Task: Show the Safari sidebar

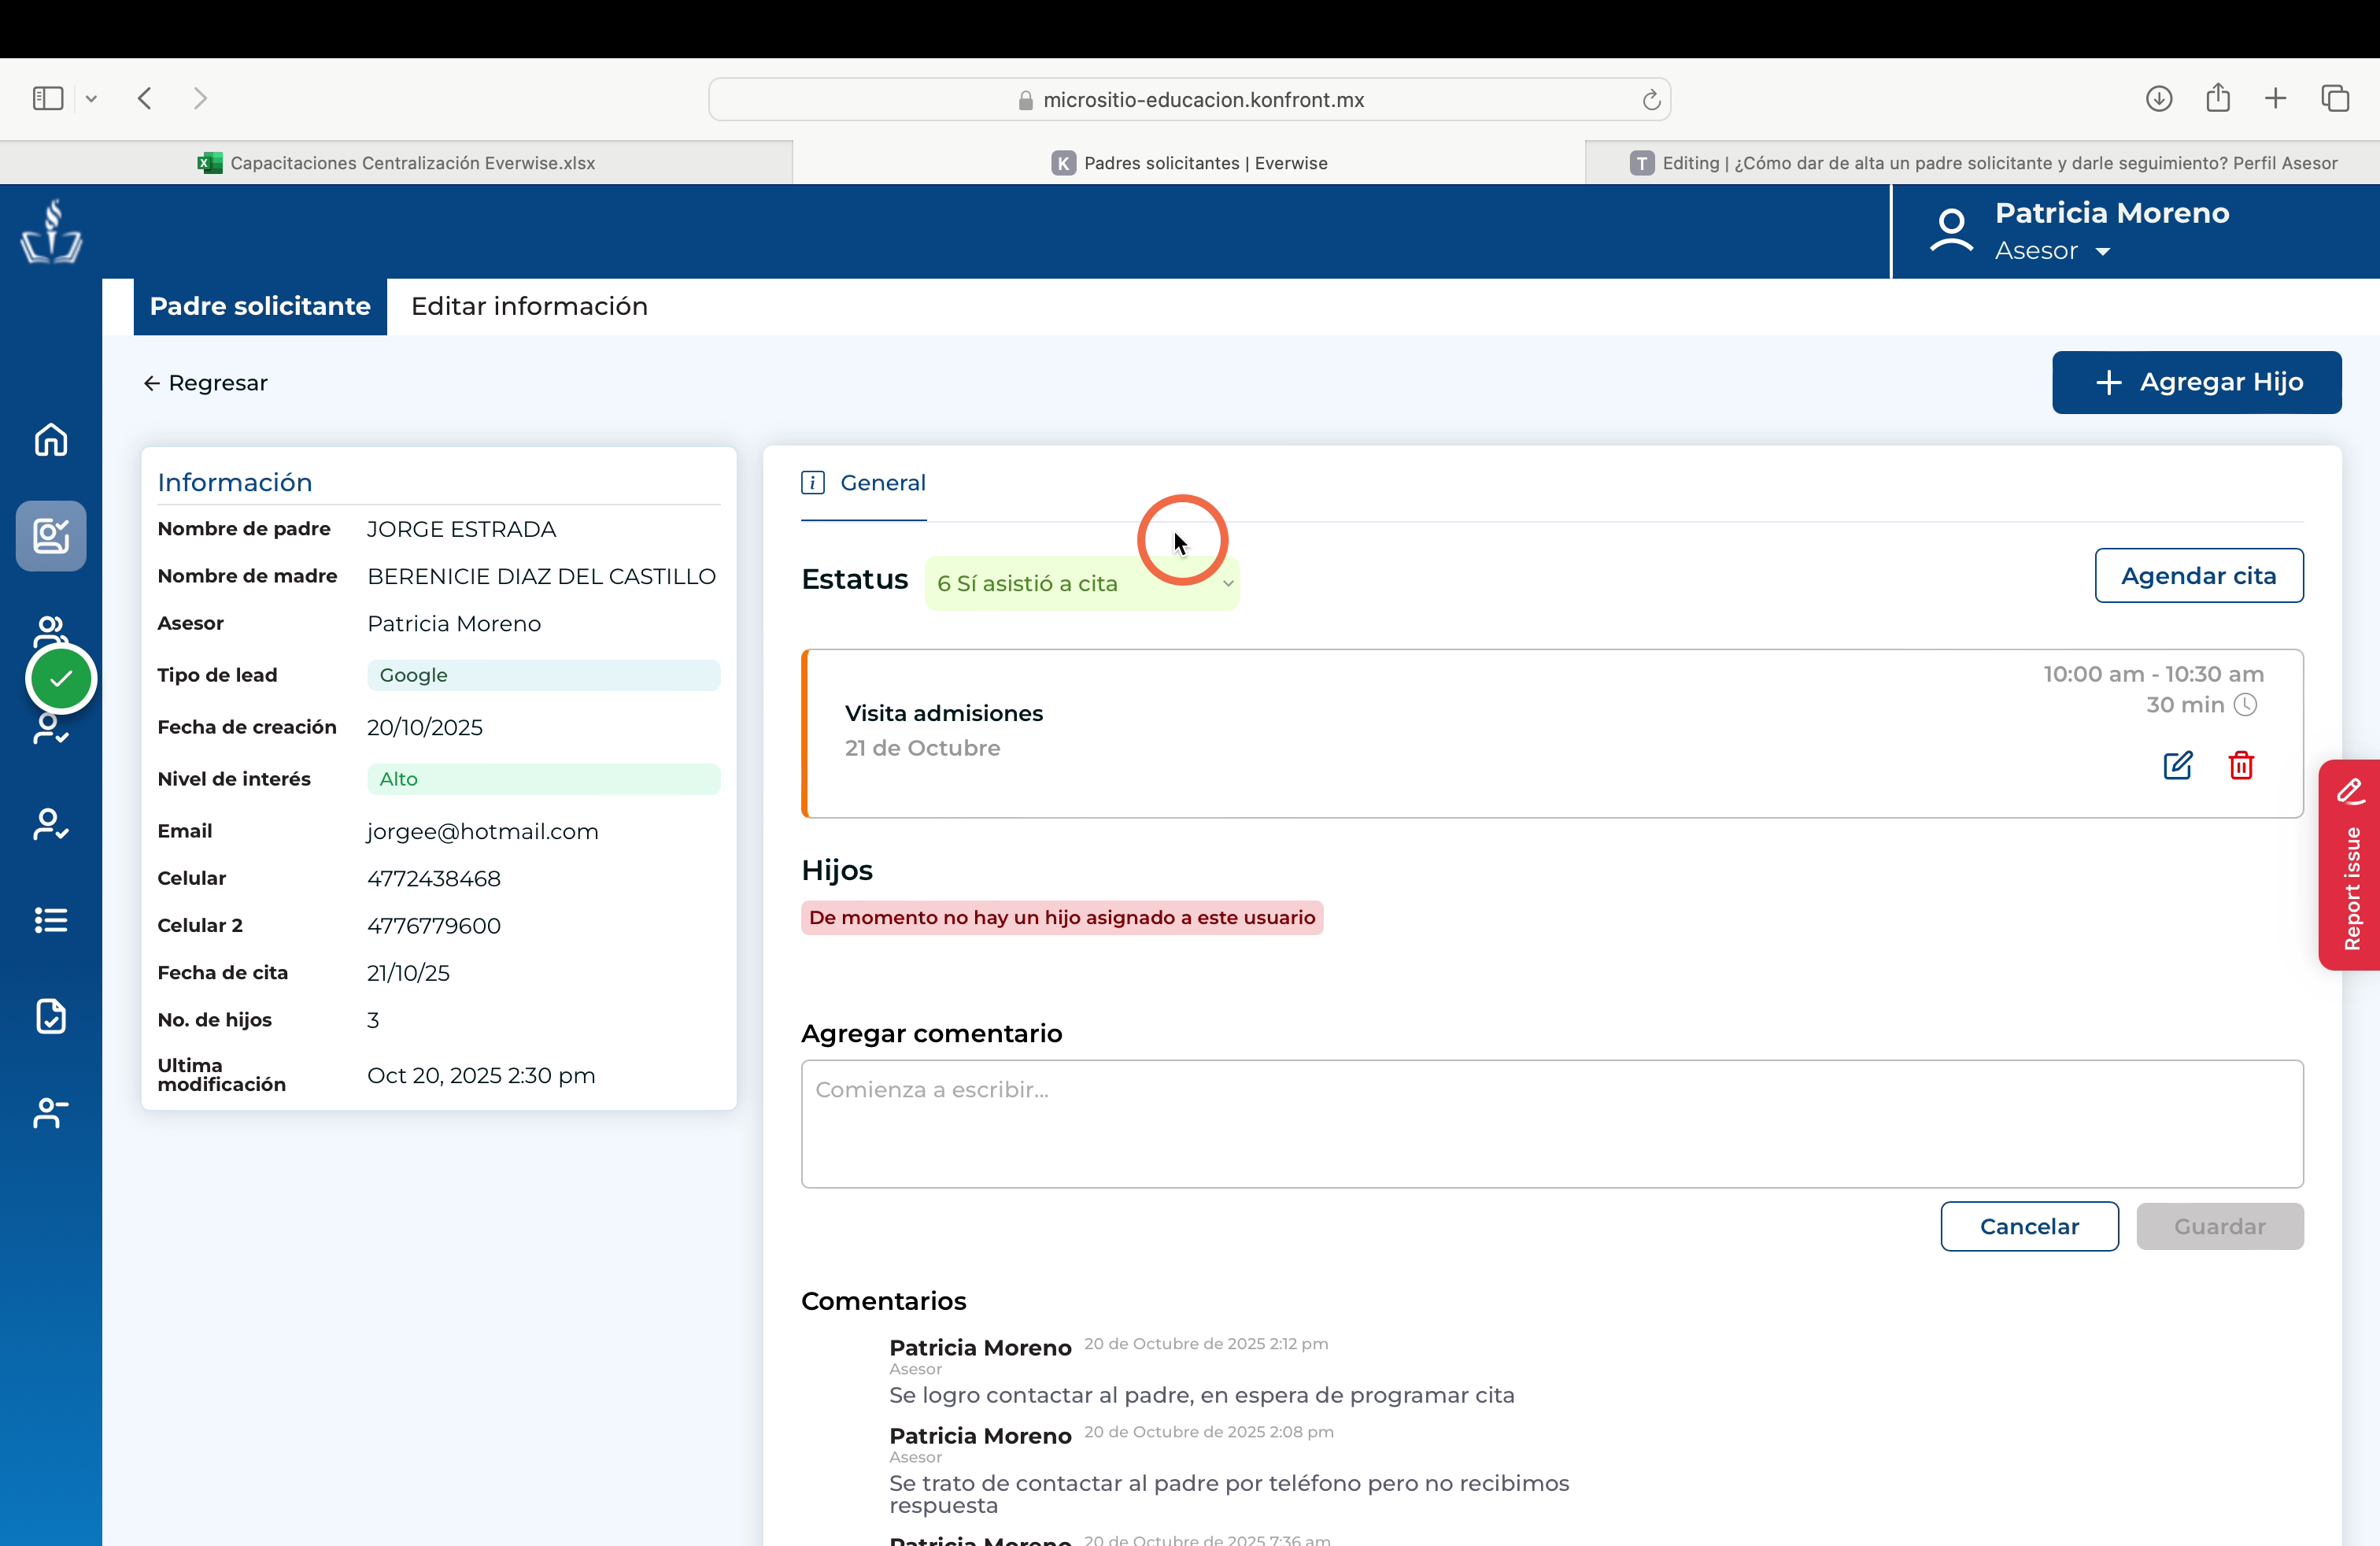Action: coord(48,98)
